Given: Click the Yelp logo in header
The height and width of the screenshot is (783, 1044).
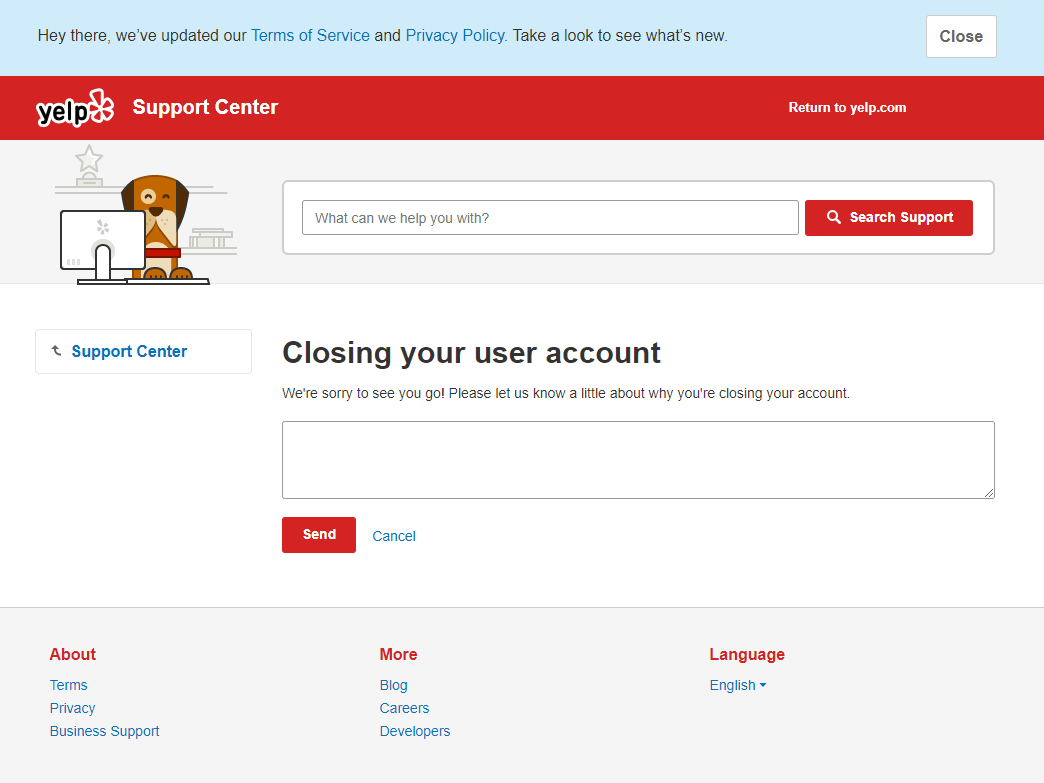Looking at the screenshot, I should click(75, 108).
